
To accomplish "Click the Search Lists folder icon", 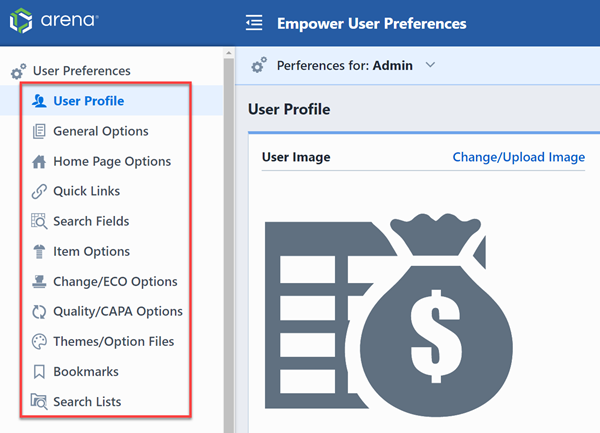I will 39,402.
